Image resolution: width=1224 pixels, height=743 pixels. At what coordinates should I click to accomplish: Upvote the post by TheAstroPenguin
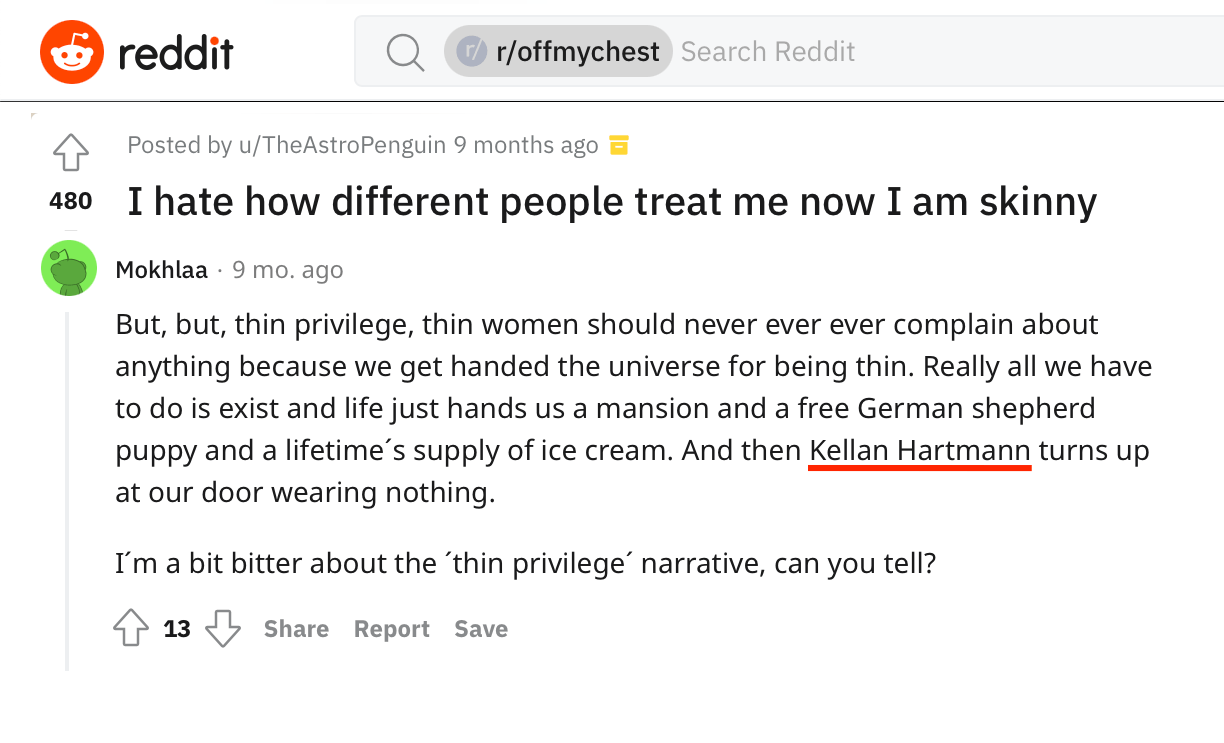(x=70, y=153)
